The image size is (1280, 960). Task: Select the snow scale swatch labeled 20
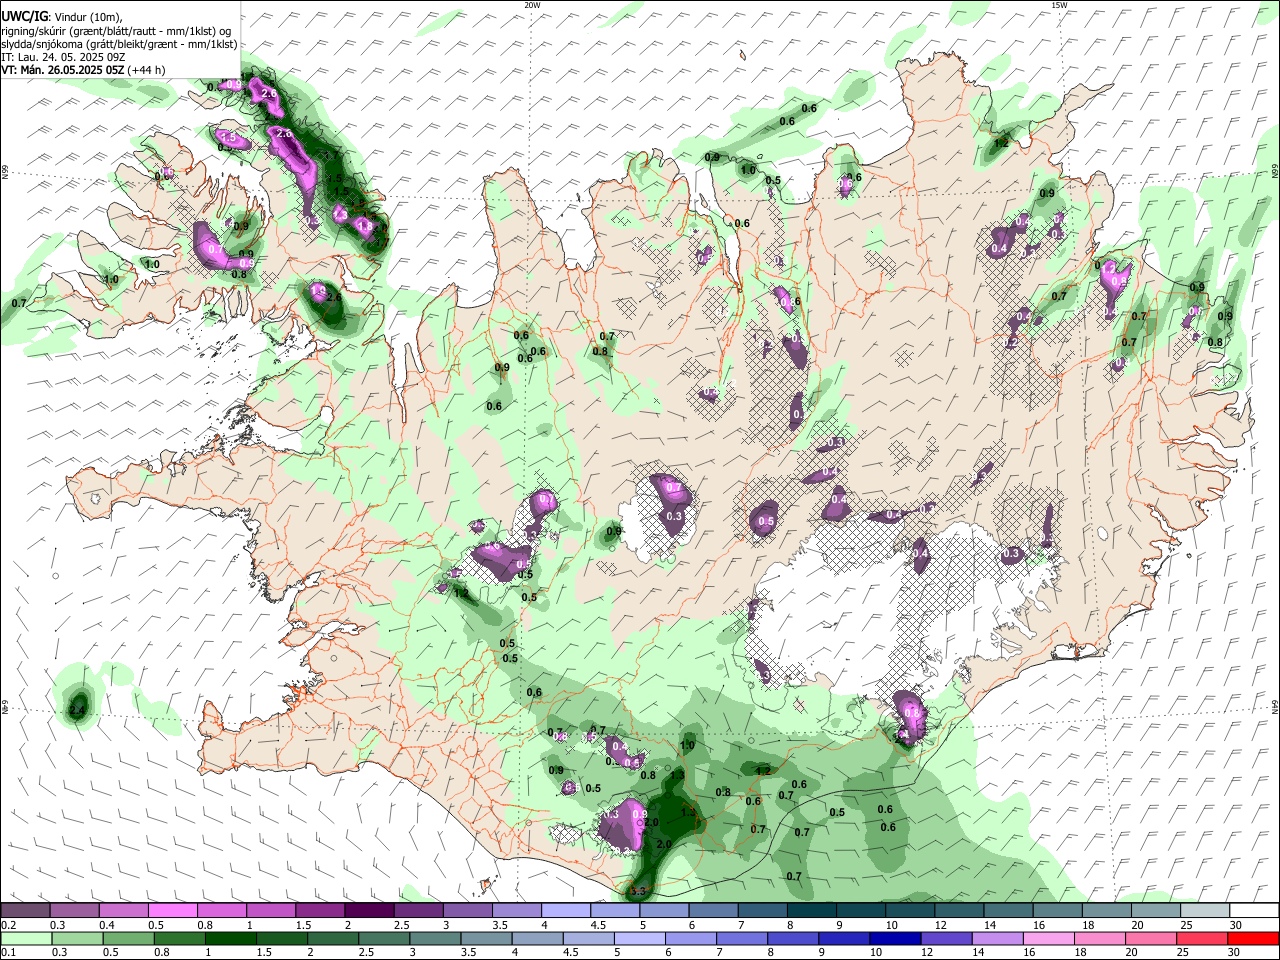1155,911
